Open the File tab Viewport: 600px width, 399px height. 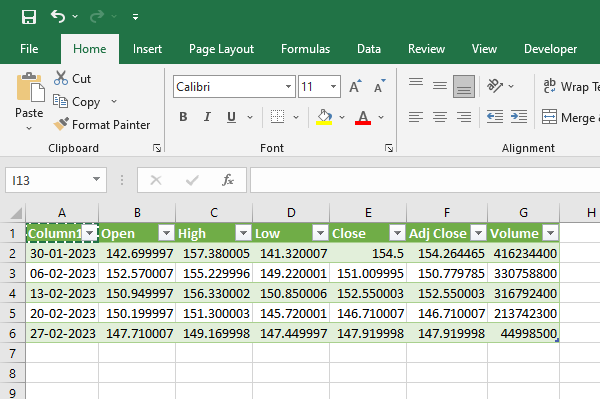pyautogui.click(x=29, y=49)
